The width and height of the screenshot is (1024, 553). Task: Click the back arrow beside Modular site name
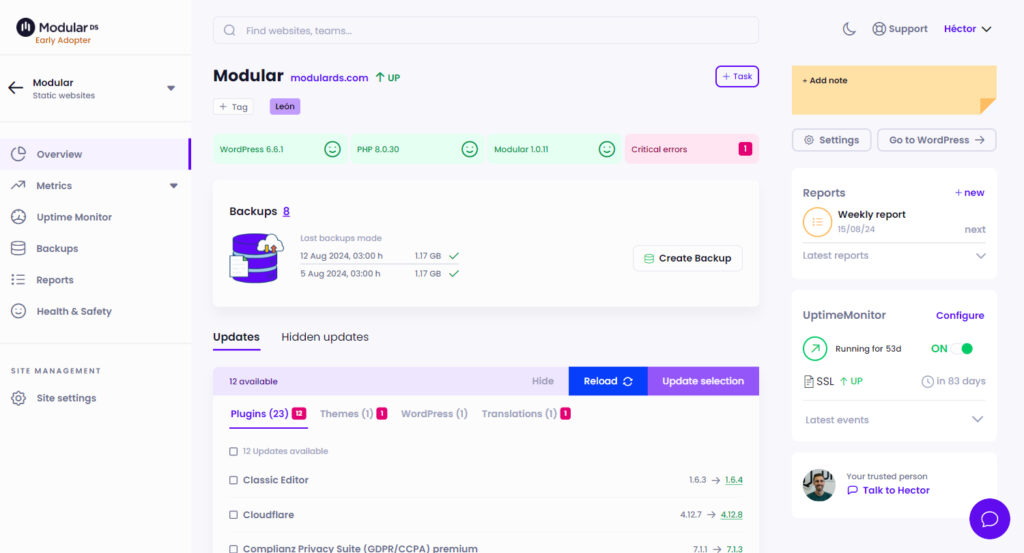point(15,88)
